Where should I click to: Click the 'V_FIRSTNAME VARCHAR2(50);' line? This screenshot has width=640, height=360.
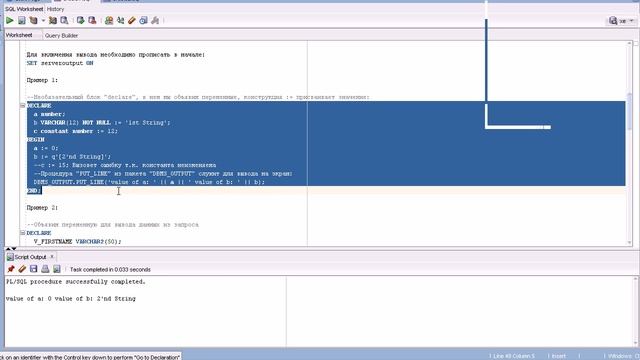click(78, 242)
